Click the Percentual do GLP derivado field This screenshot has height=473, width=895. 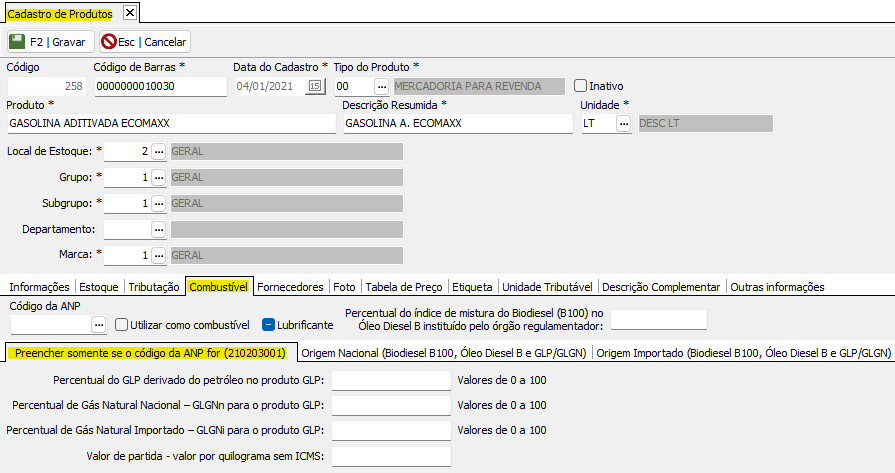click(391, 380)
